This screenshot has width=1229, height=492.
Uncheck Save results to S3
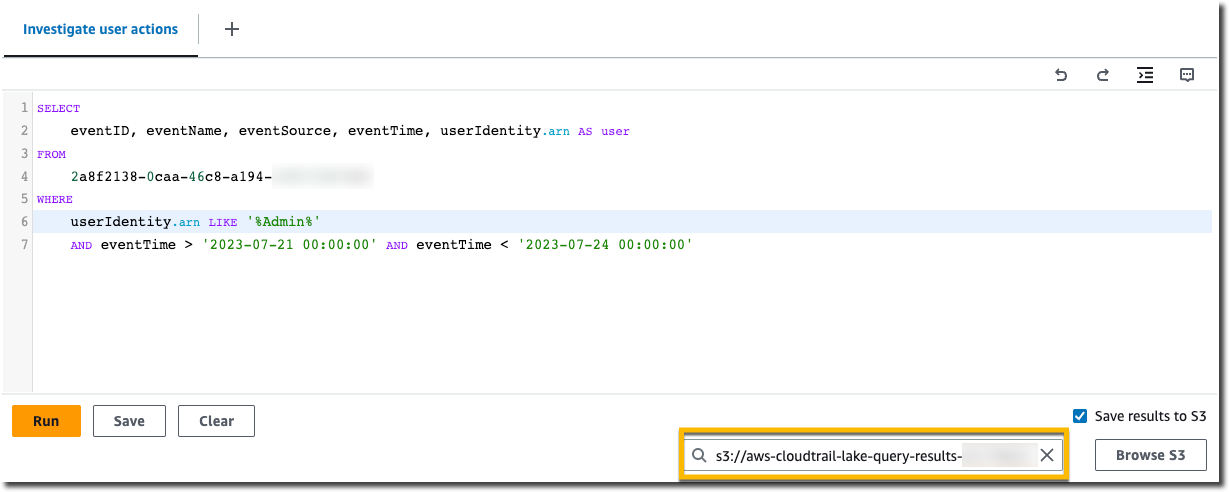(x=1080, y=416)
